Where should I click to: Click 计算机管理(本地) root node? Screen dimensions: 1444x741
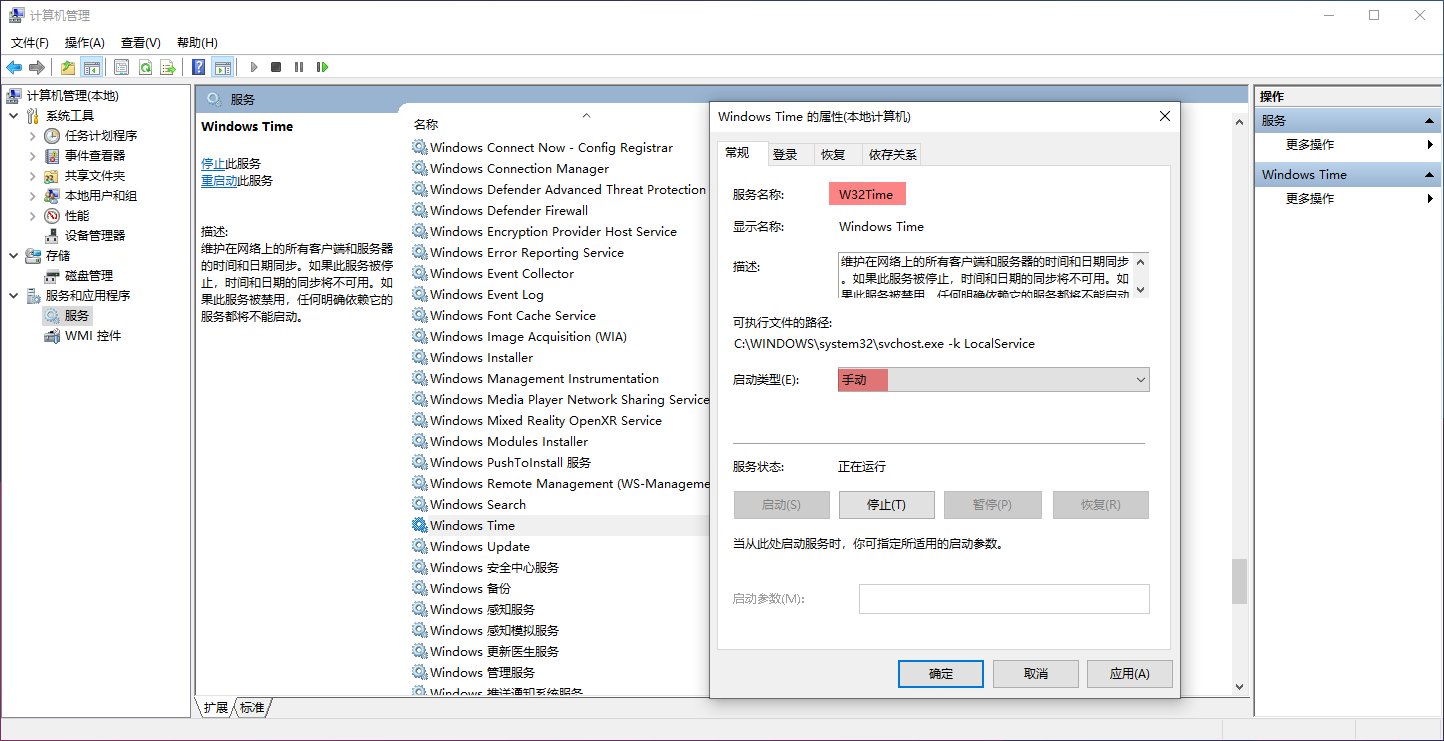coord(72,95)
